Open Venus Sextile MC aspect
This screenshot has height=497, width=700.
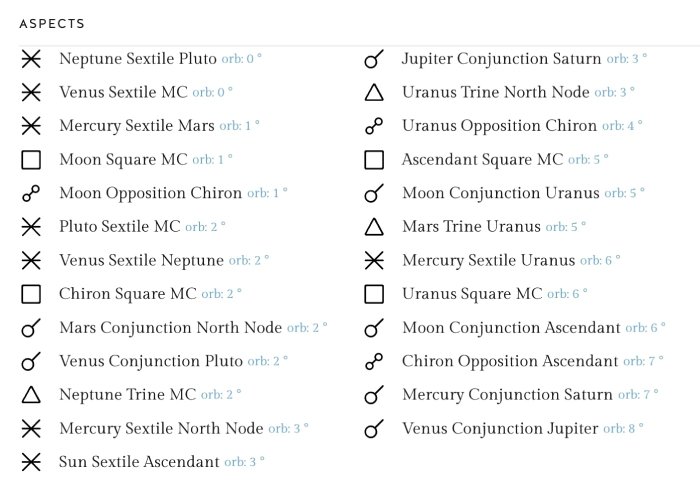pyautogui.click(x=123, y=92)
